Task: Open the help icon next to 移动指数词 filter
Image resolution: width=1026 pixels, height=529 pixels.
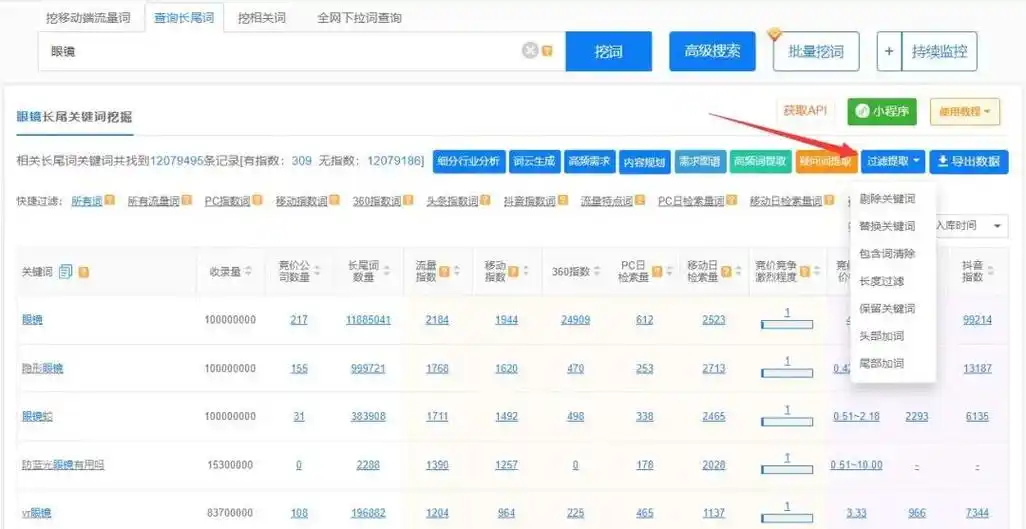Action: [x=334, y=200]
